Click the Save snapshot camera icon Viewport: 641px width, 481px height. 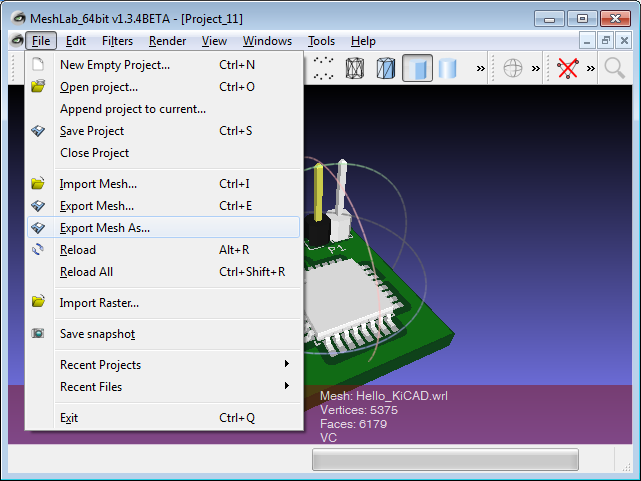tap(38, 333)
